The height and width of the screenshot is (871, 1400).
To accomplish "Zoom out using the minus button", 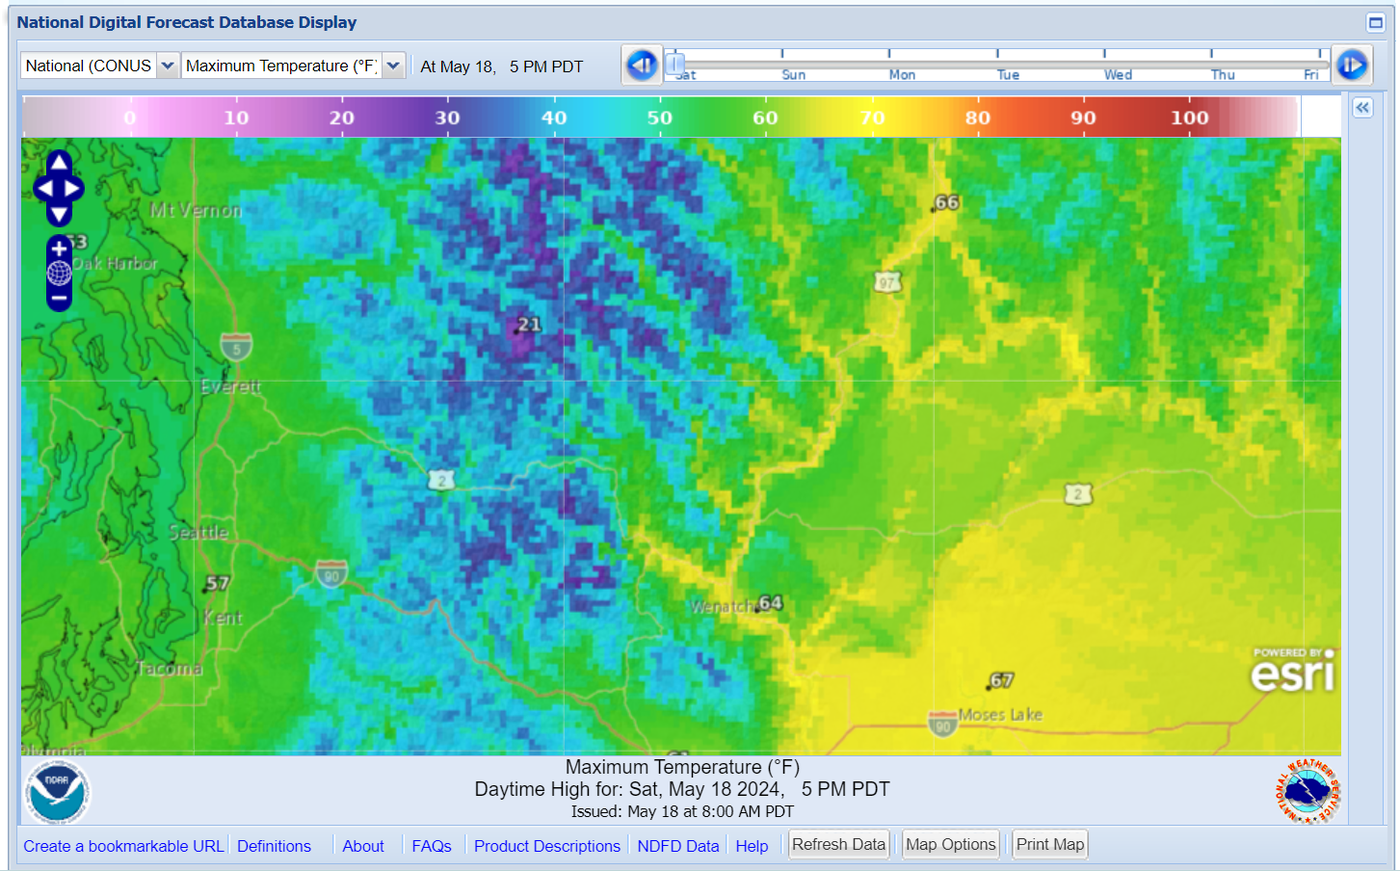I will click(x=59, y=298).
